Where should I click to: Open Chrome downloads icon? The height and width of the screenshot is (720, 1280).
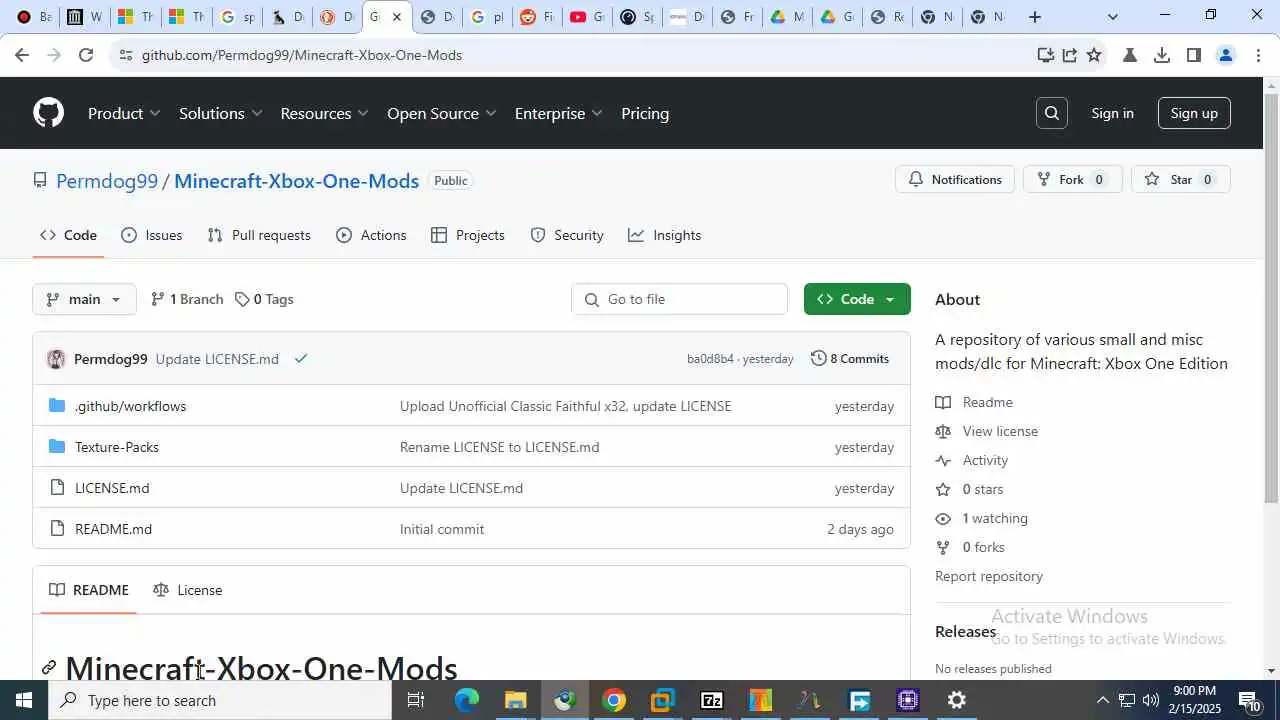(x=1161, y=55)
